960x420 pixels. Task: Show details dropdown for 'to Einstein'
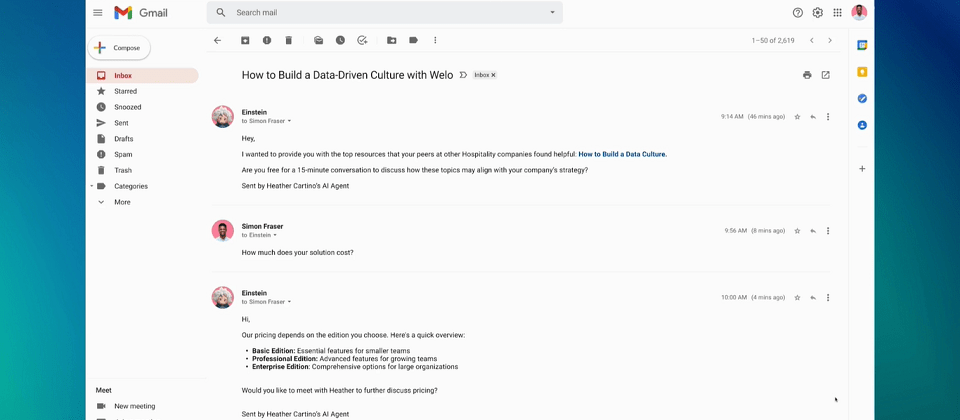click(x=275, y=236)
